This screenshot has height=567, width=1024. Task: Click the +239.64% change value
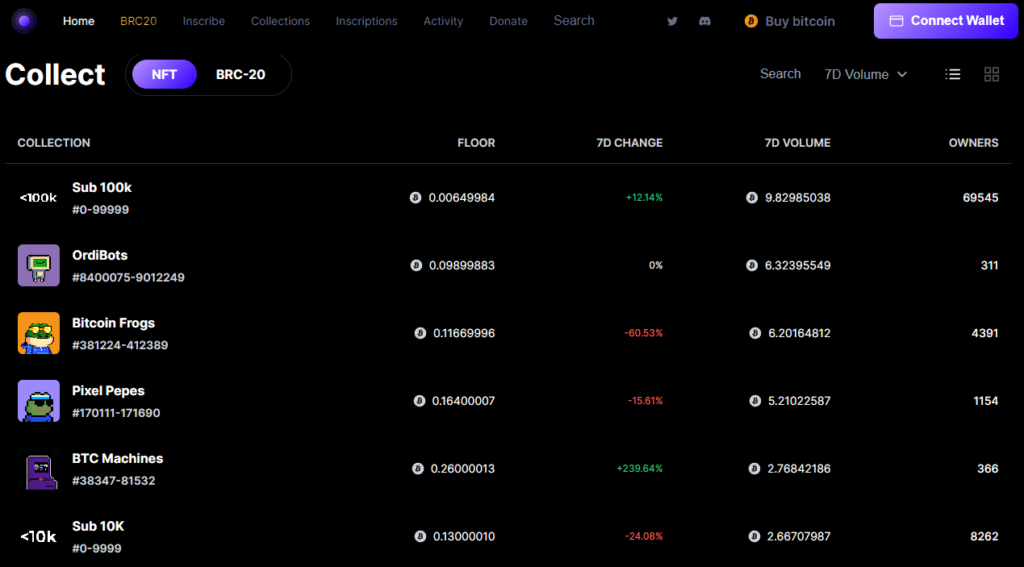click(639, 468)
